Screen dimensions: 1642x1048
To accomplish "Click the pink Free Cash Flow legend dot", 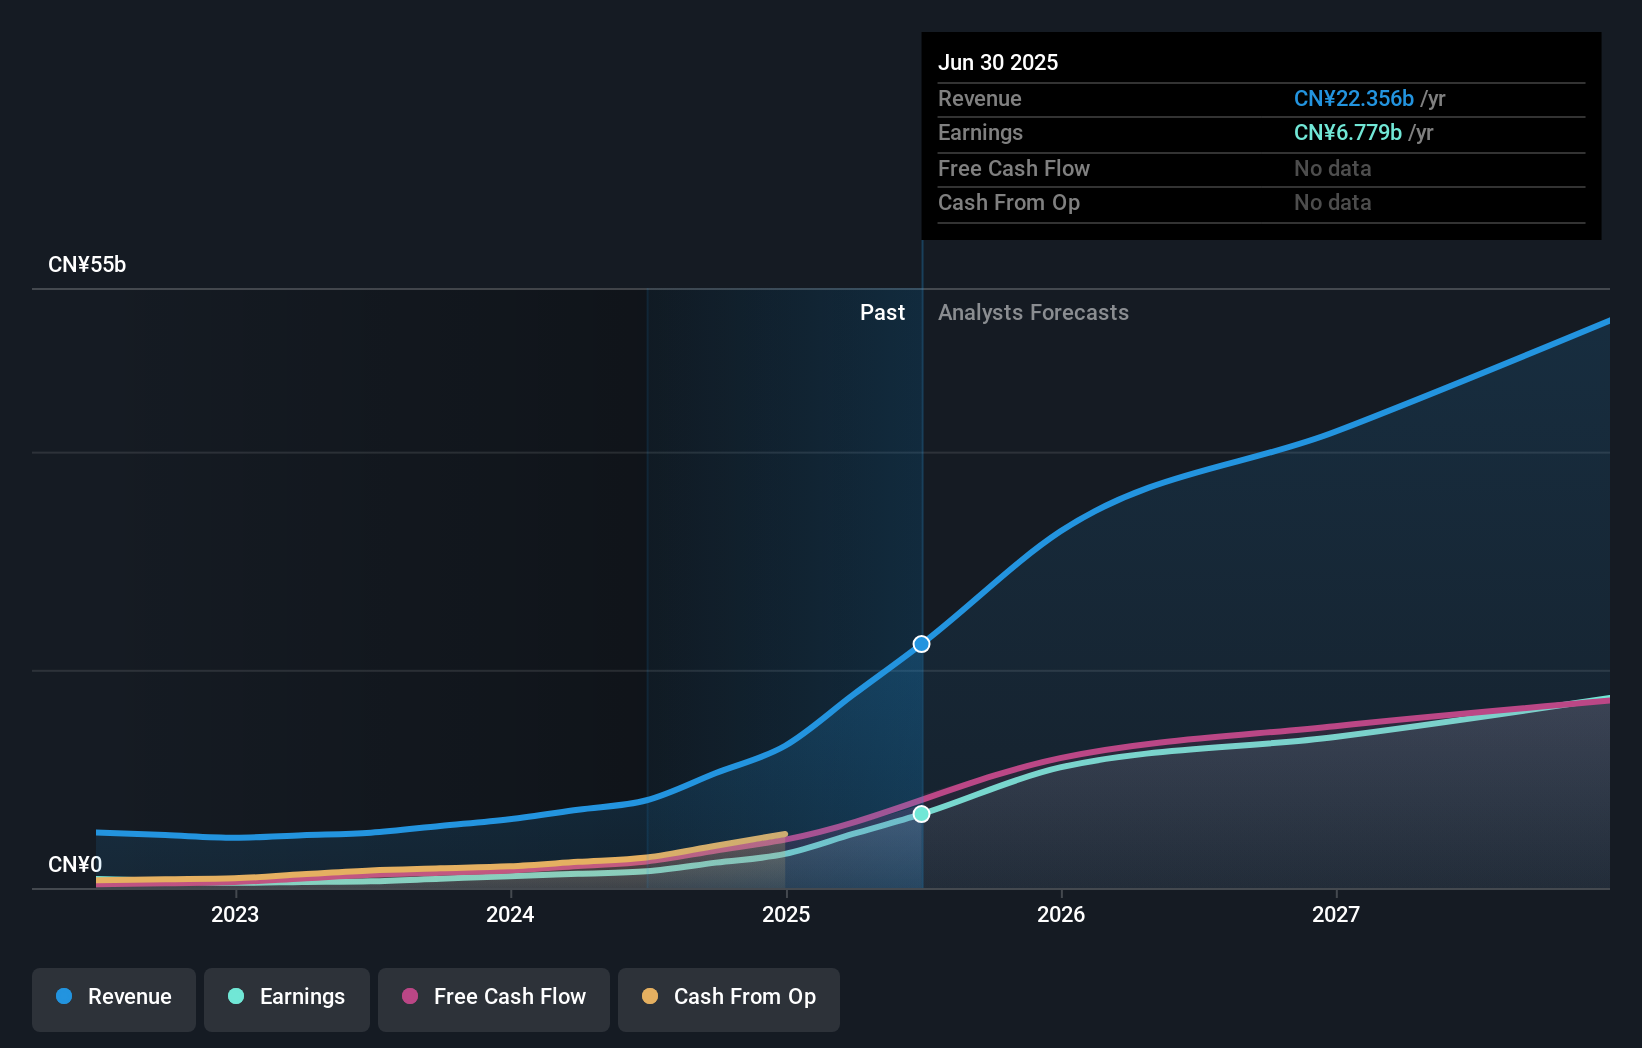I will point(410,997).
